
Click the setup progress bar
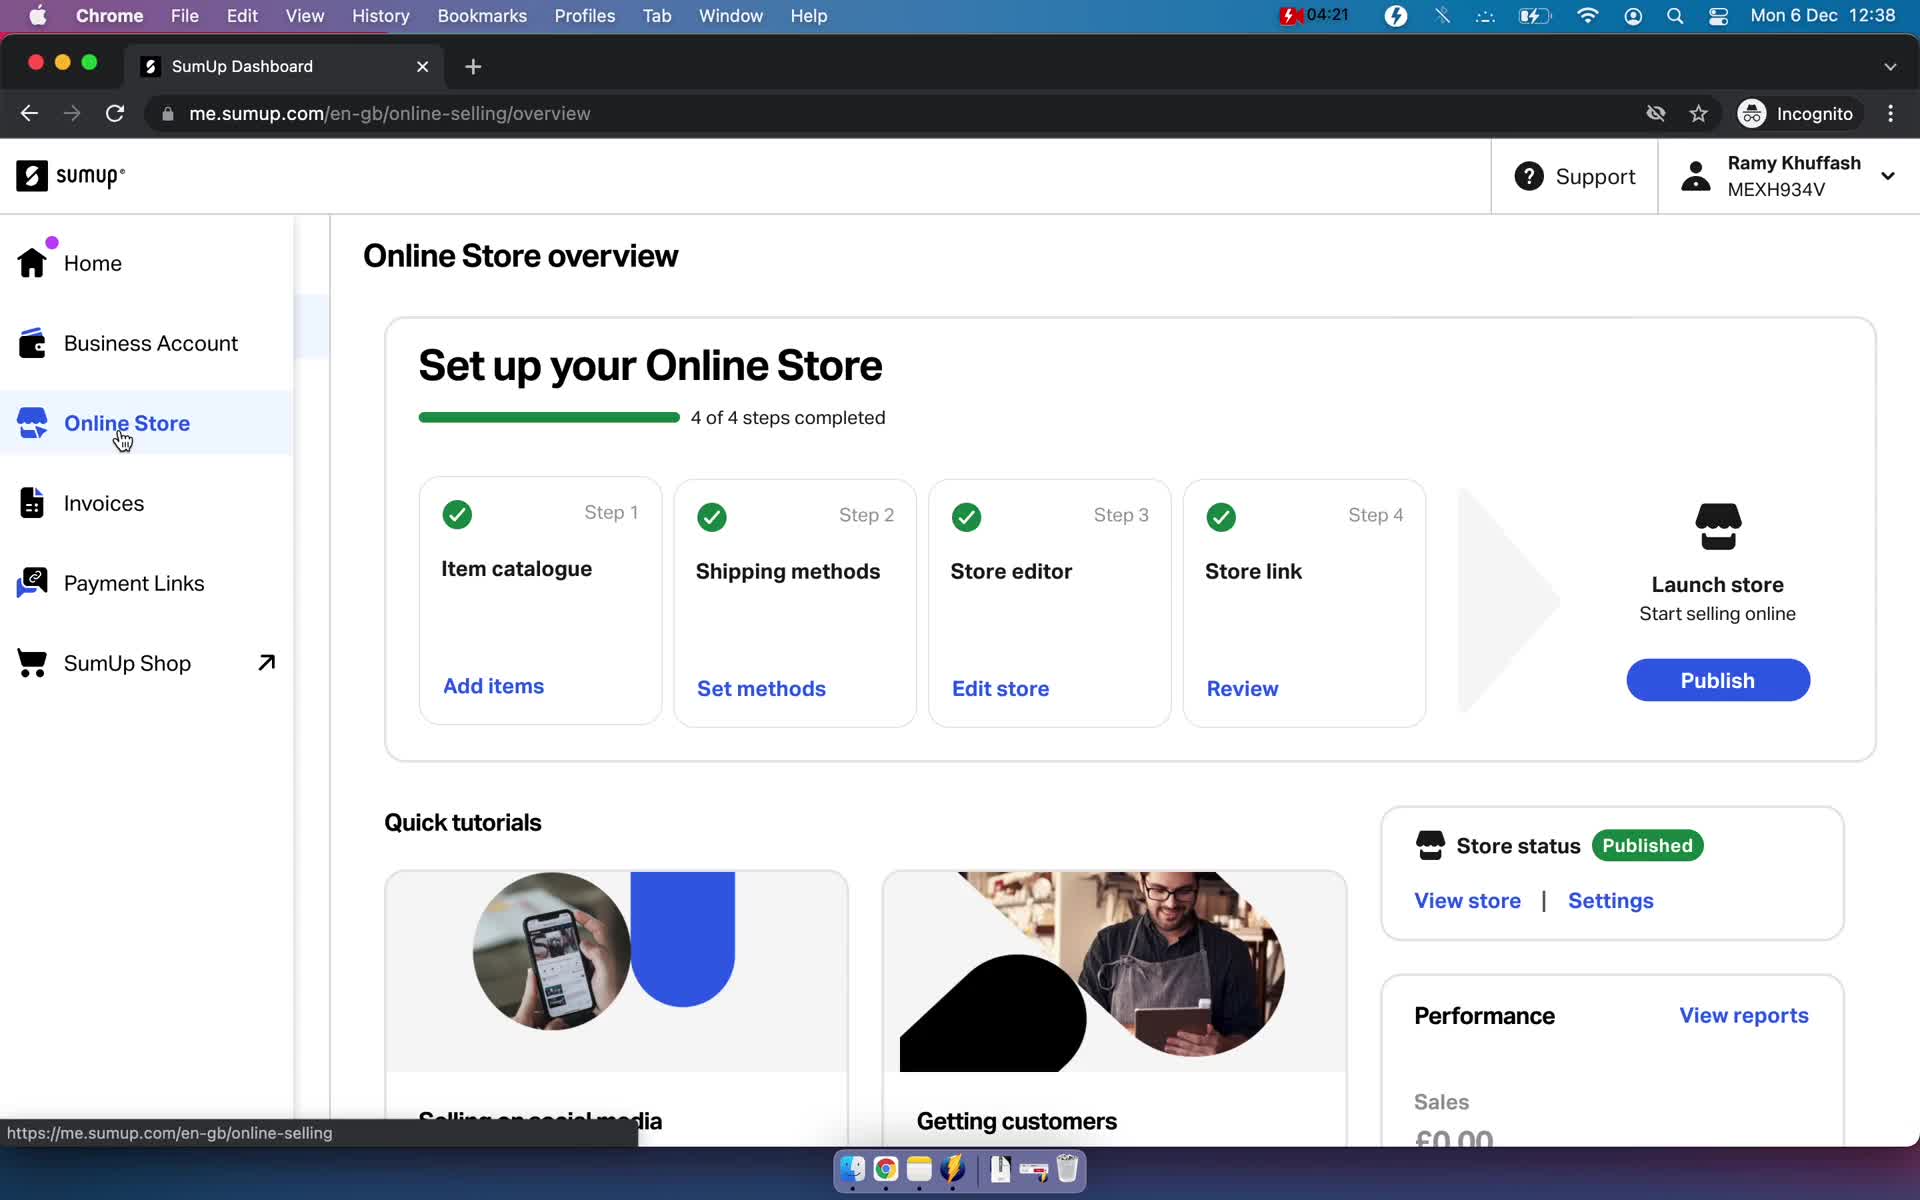tap(549, 418)
